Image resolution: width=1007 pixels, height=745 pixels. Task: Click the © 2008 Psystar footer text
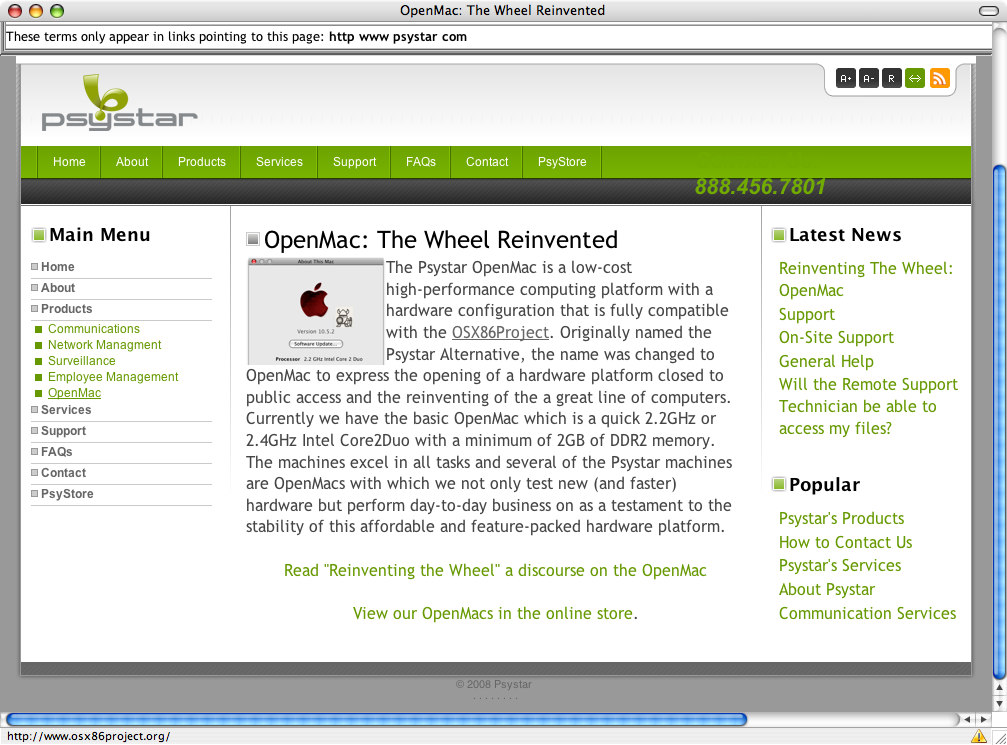493,685
